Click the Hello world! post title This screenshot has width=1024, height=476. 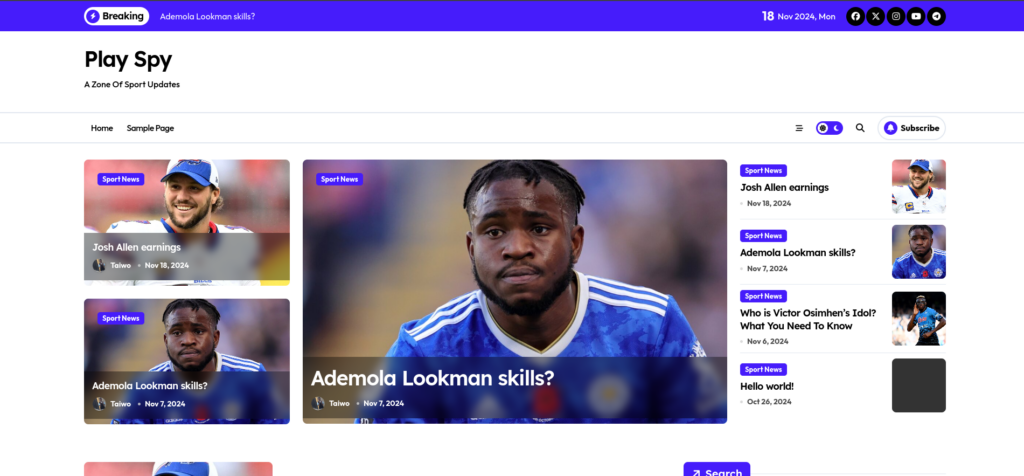coord(767,386)
